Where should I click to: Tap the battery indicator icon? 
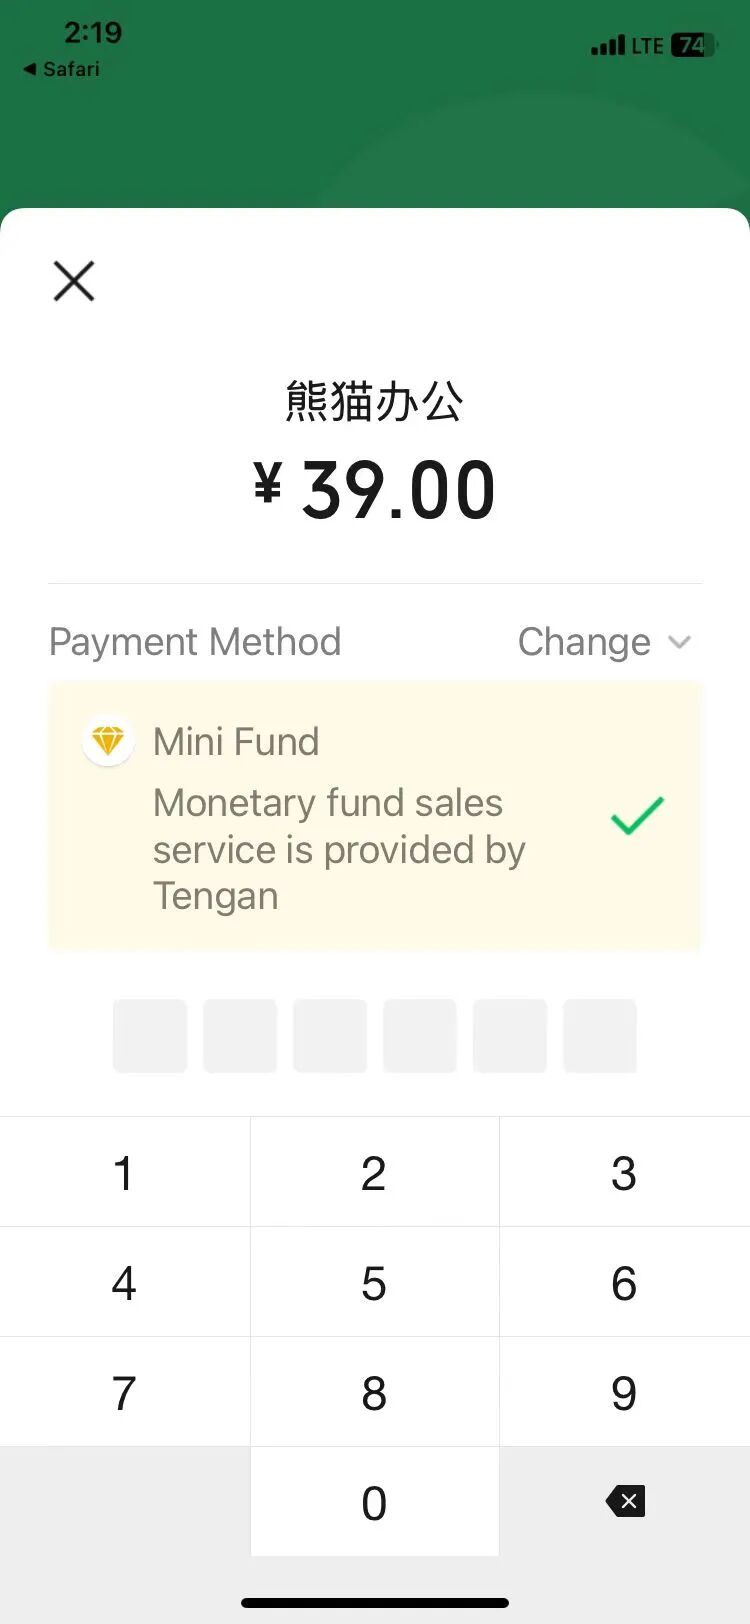coord(693,46)
